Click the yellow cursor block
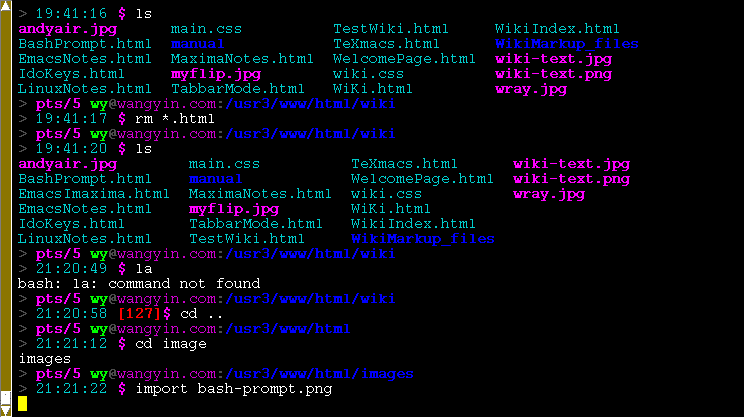 click(23, 404)
